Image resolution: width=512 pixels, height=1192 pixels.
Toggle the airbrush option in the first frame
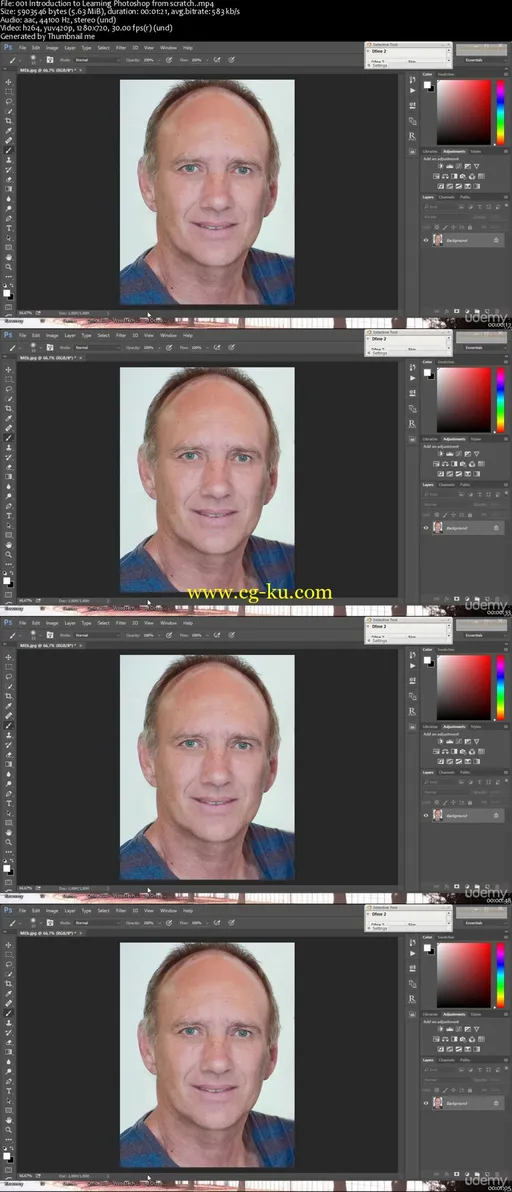(x=216, y=59)
